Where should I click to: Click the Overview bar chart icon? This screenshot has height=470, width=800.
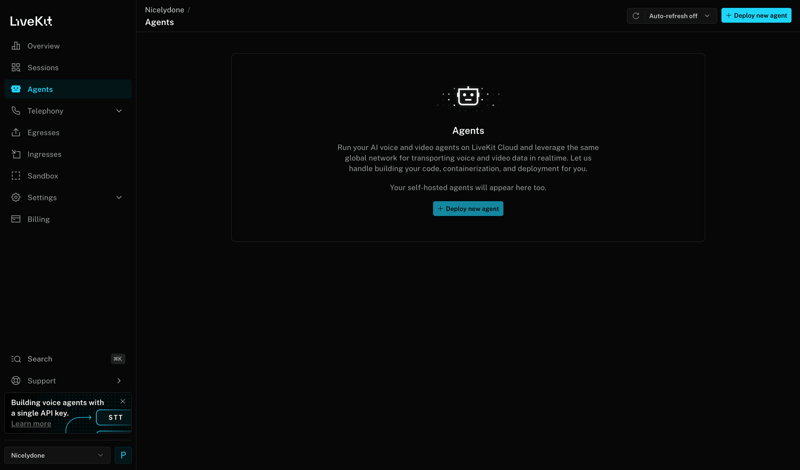pos(16,46)
